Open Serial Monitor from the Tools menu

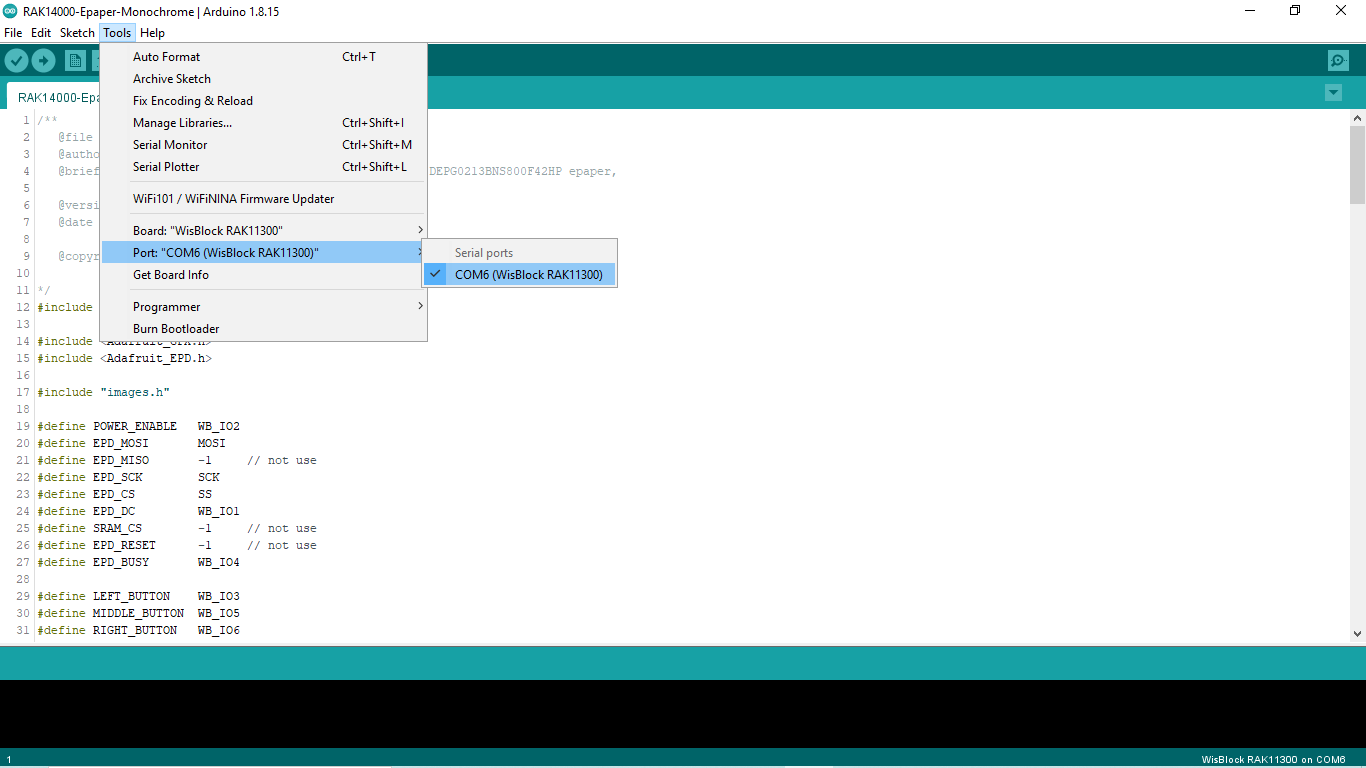coord(264,145)
